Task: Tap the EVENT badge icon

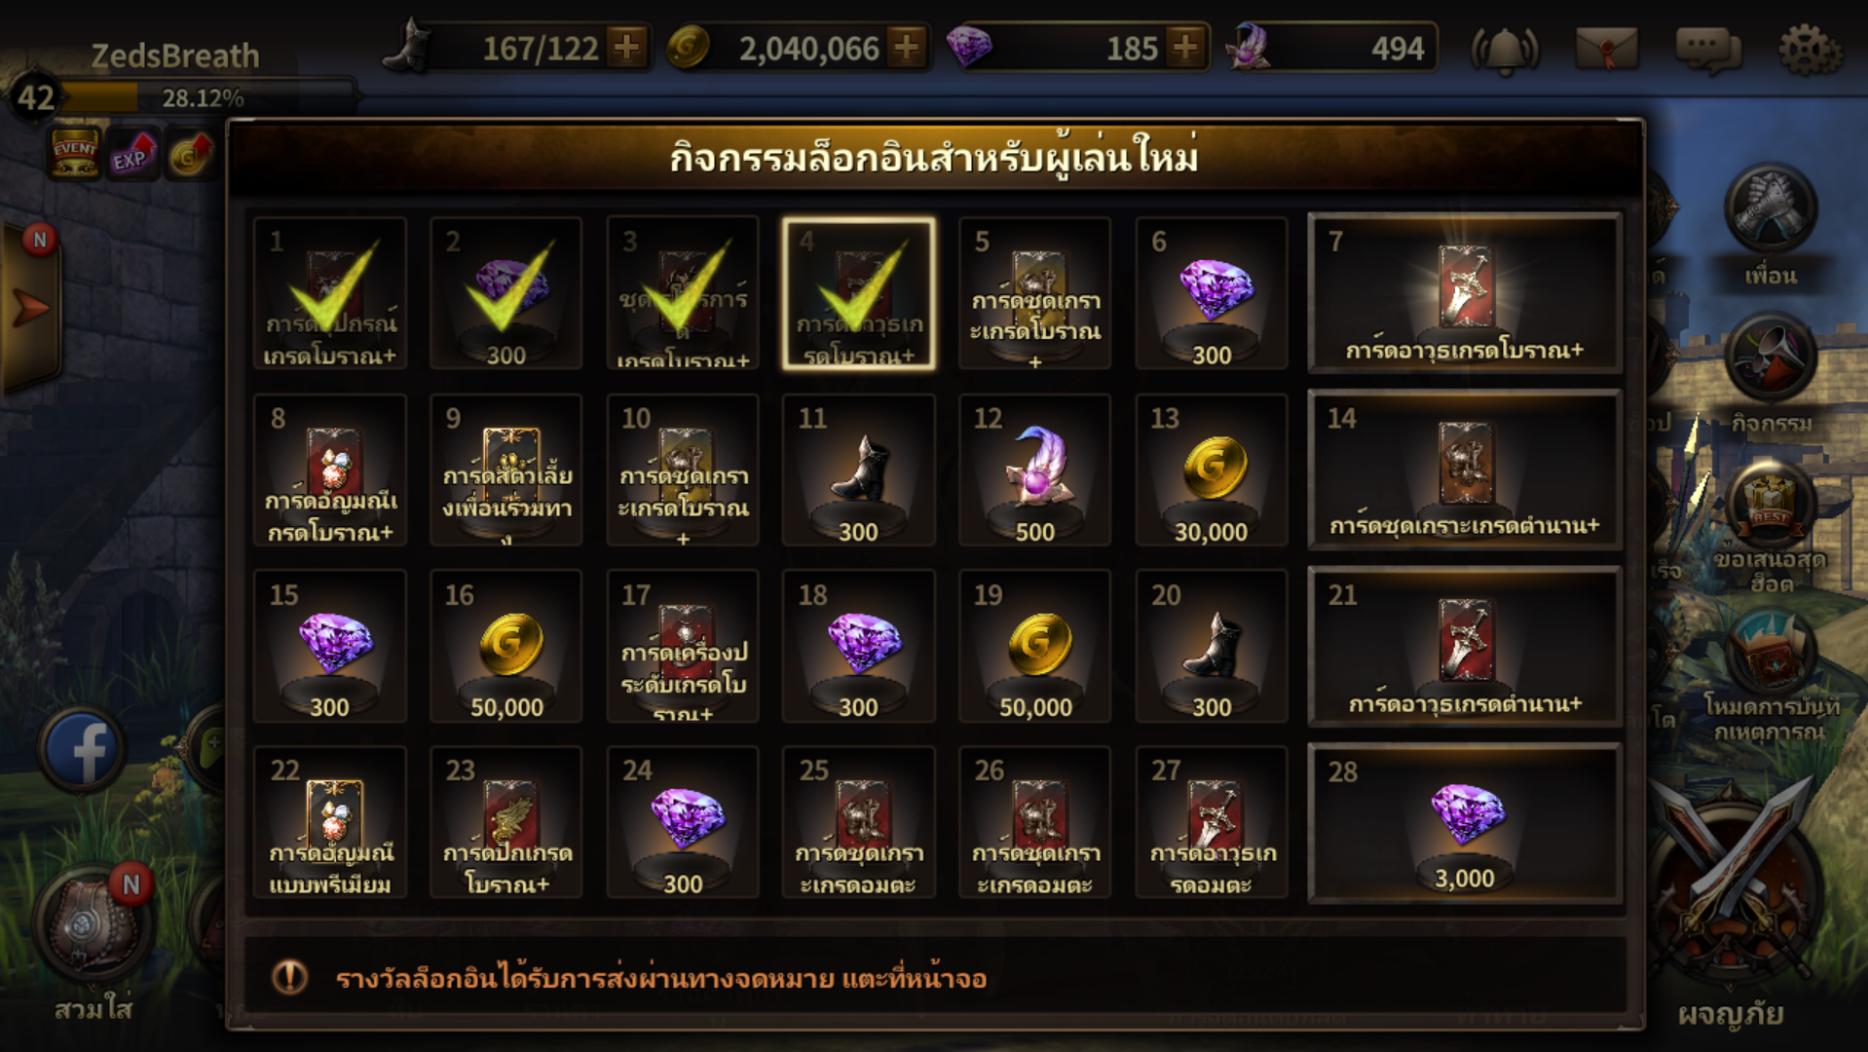Action: 75,154
